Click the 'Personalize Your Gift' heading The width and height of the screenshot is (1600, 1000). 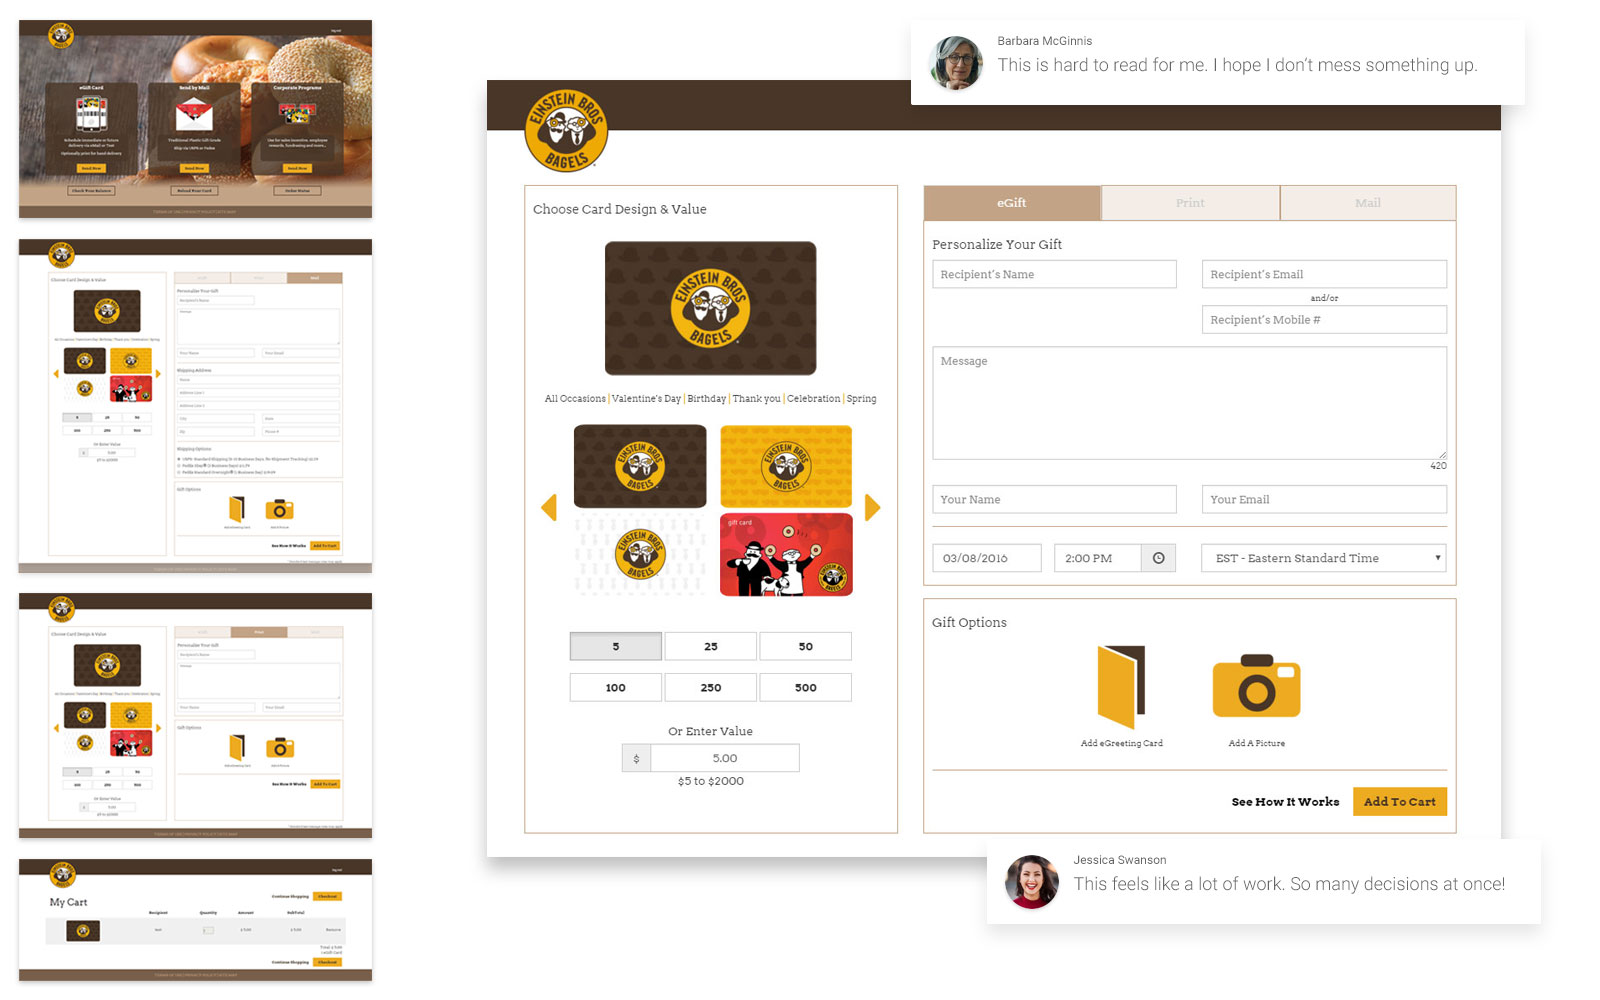997,244
